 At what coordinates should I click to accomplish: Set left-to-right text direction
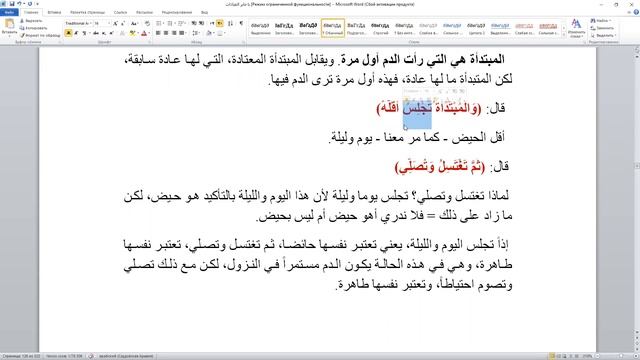pyautogui.click(x=212, y=24)
